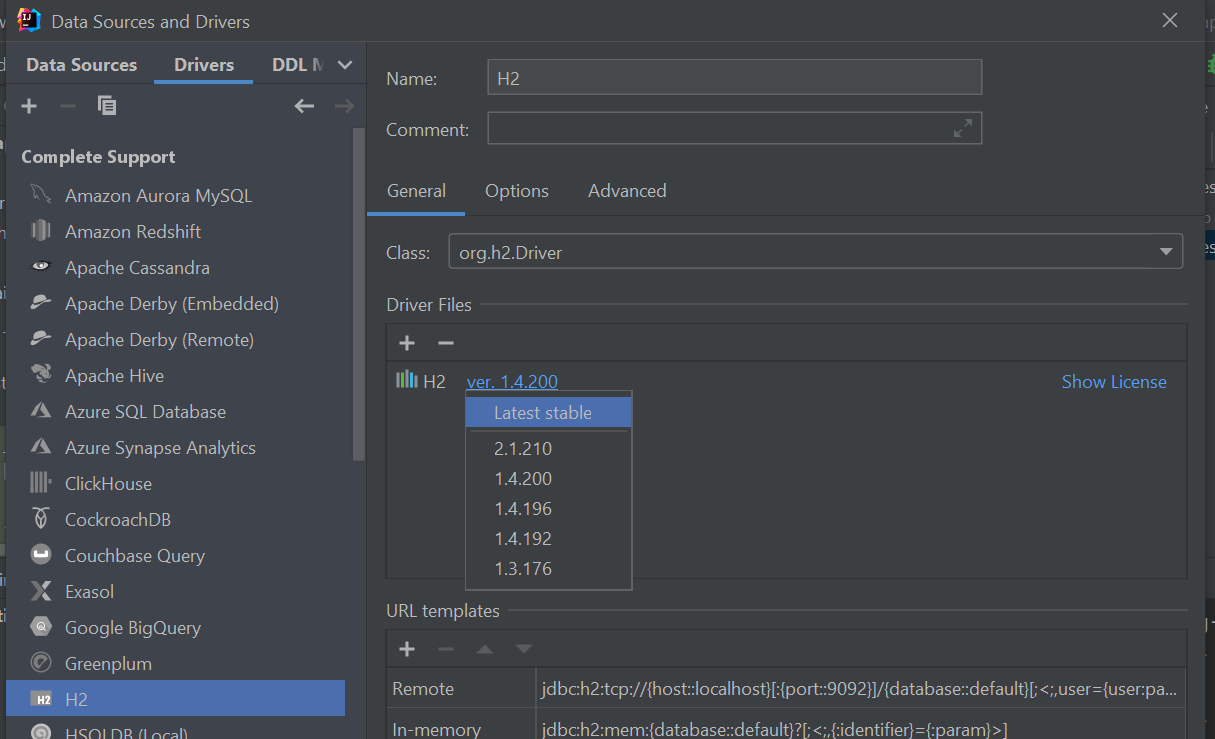Image resolution: width=1215 pixels, height=739 pixels.
Task: Add a new driver with plus icon
Action: 29,106
